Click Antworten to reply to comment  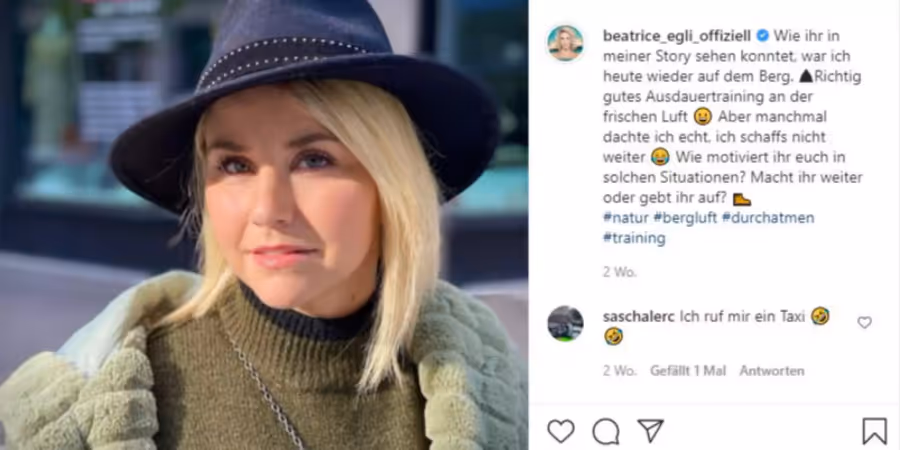(771, 371)
